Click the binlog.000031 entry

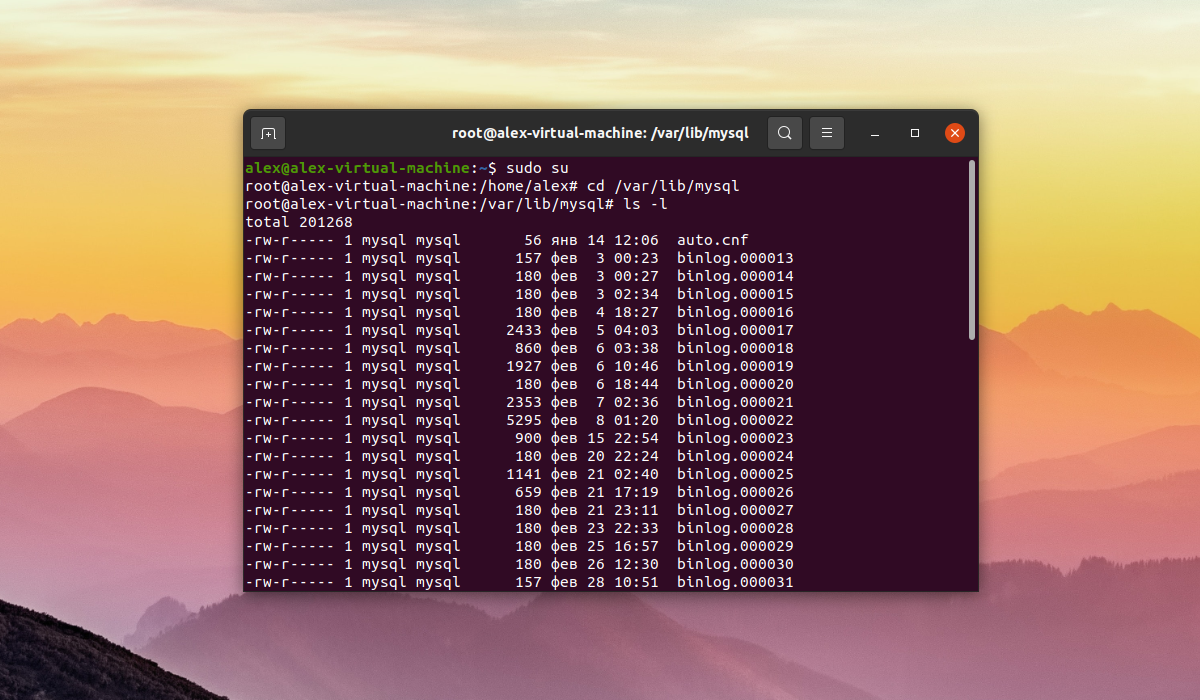click(734, 582)
